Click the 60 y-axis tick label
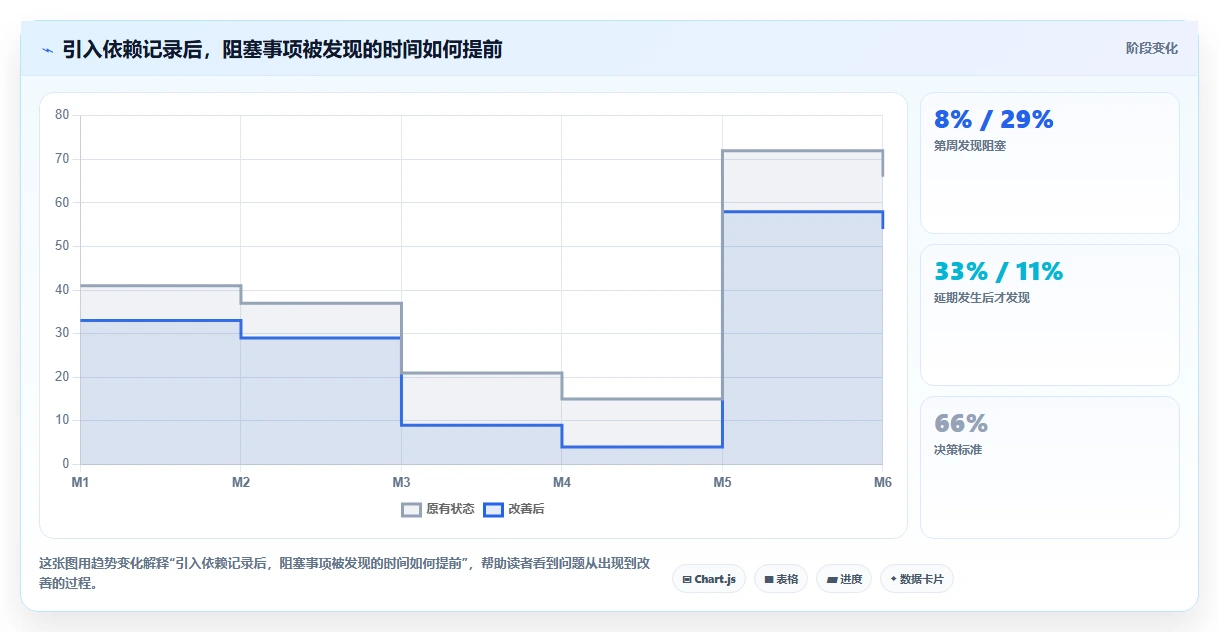Screen dimensions: 1219x632 (62, 202)
